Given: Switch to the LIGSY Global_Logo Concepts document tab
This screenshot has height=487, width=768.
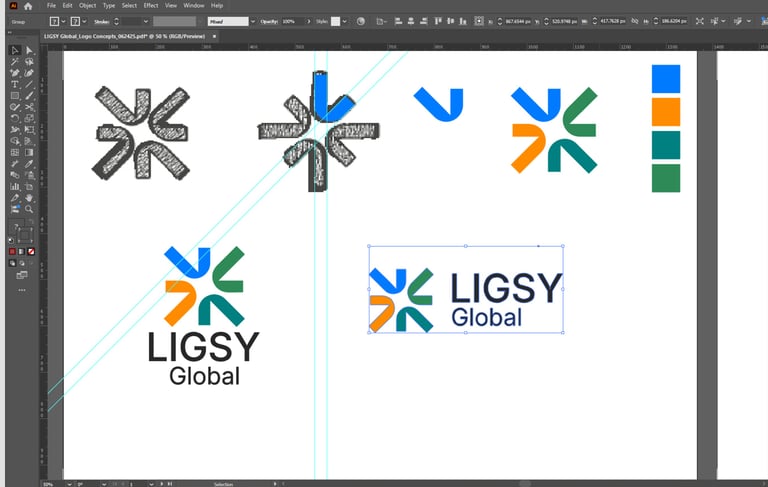Looking at the screenshot, I should 124,36.
